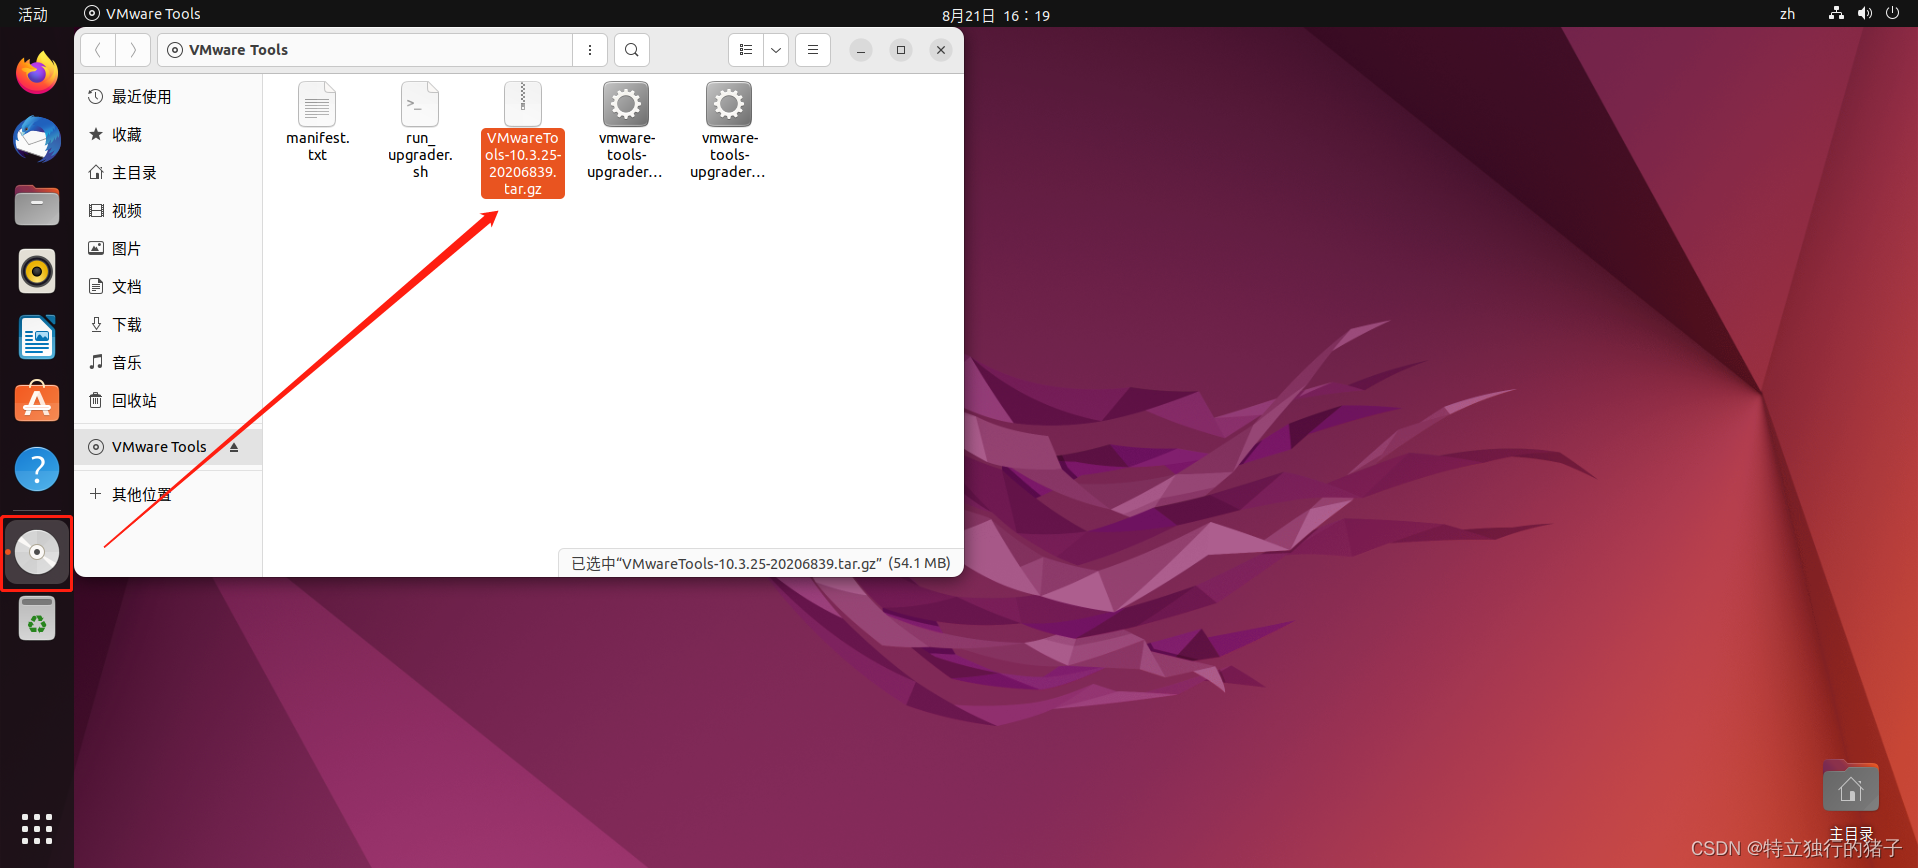This screenshot has width=1918, height=868.
Task: Open Rhythmbox music player in the dock
Action: (37, 271)
